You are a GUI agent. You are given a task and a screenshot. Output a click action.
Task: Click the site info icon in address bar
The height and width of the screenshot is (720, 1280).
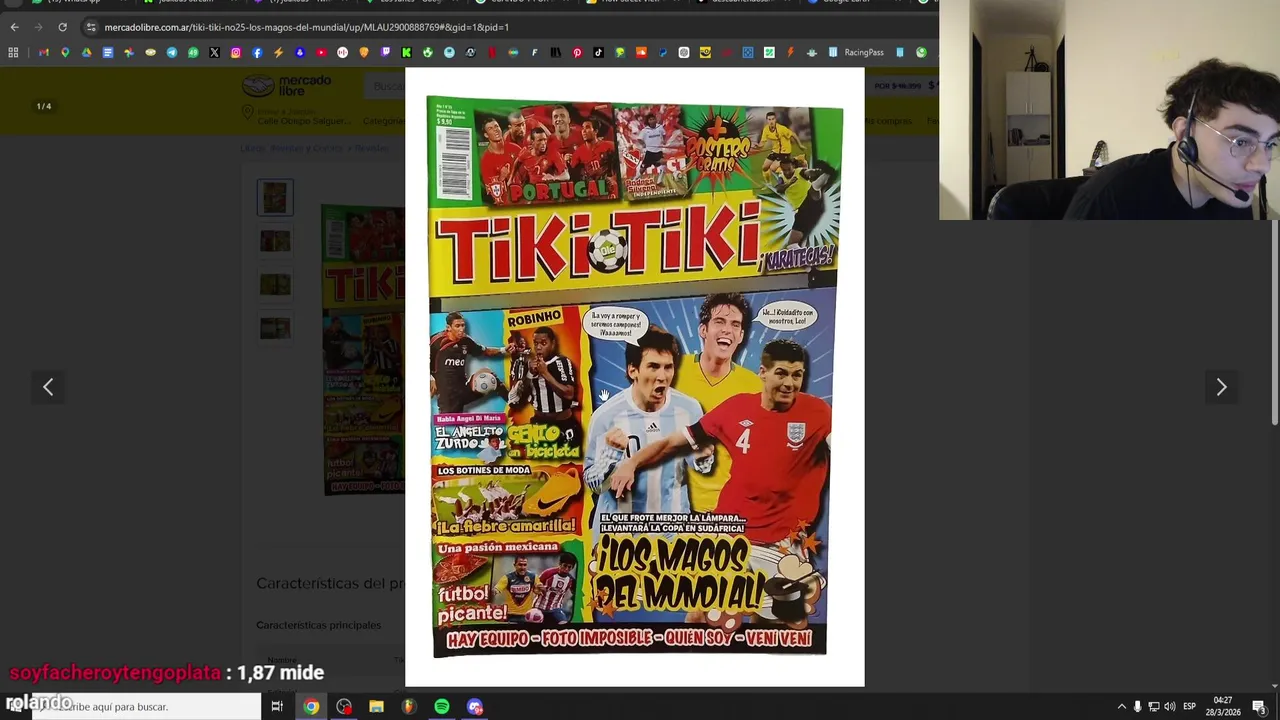pos(91,27)
